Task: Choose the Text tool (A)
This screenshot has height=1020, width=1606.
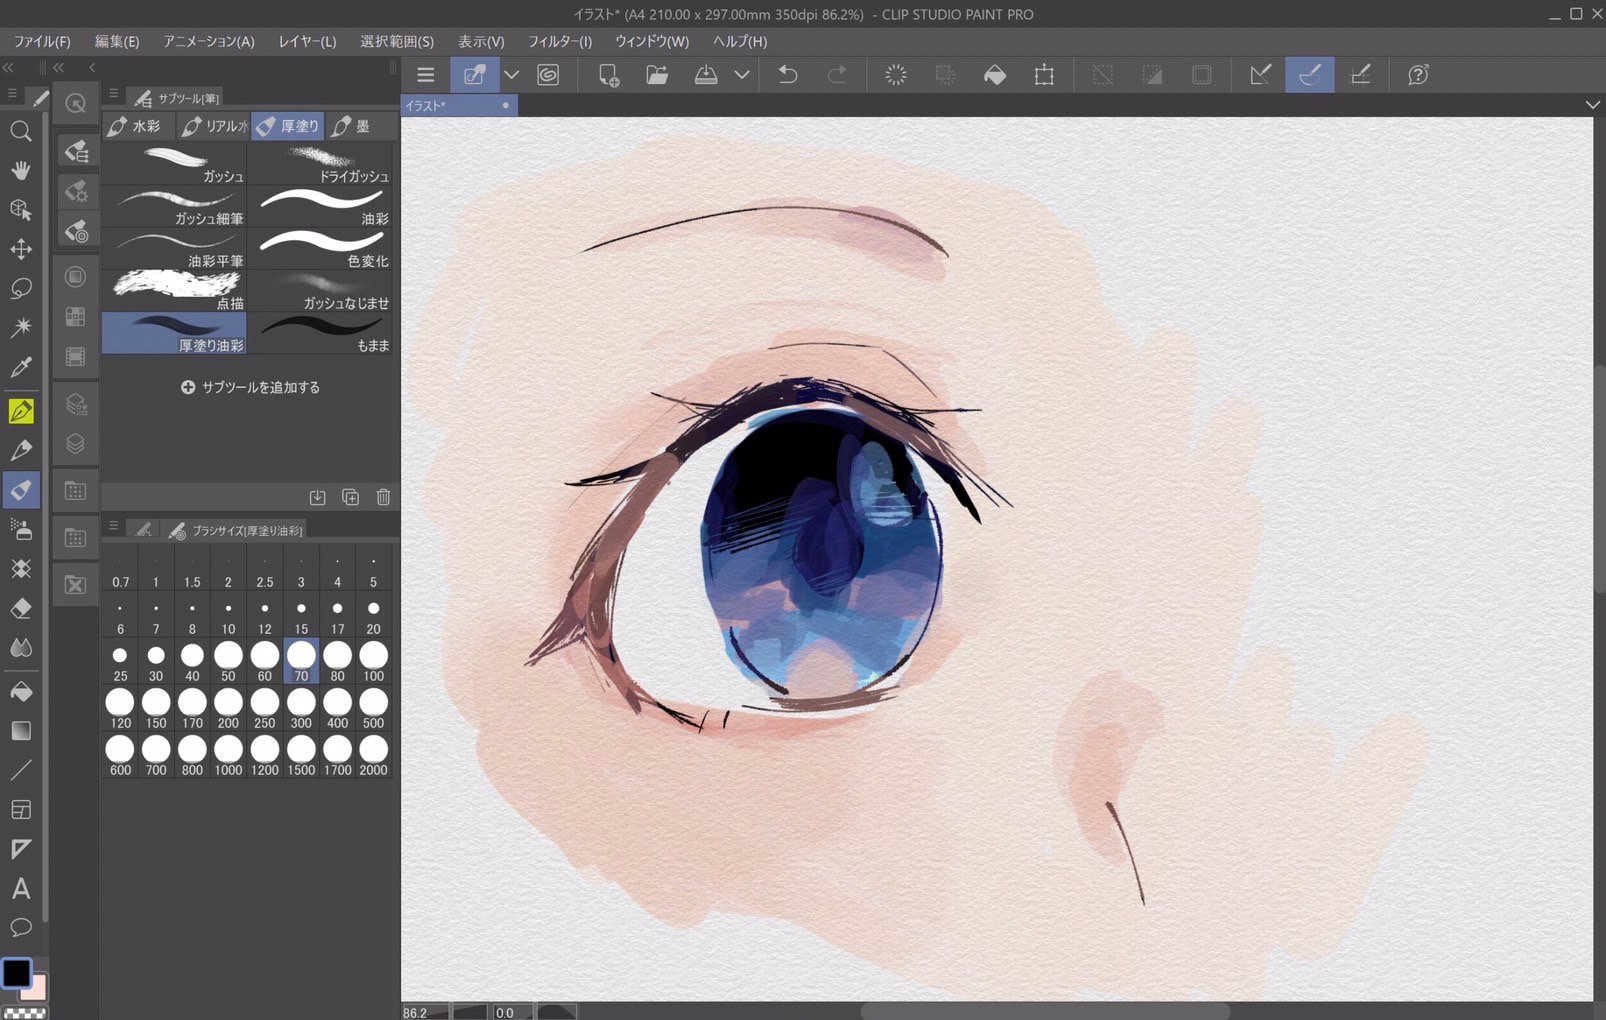Action: pyautogui.click(x=20, y=888)
